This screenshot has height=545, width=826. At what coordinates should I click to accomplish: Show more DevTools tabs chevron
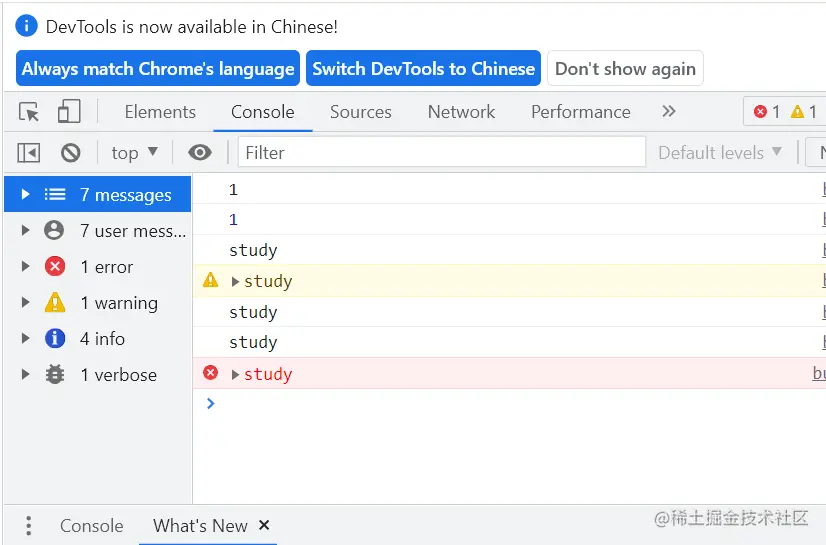pos(669,111)
